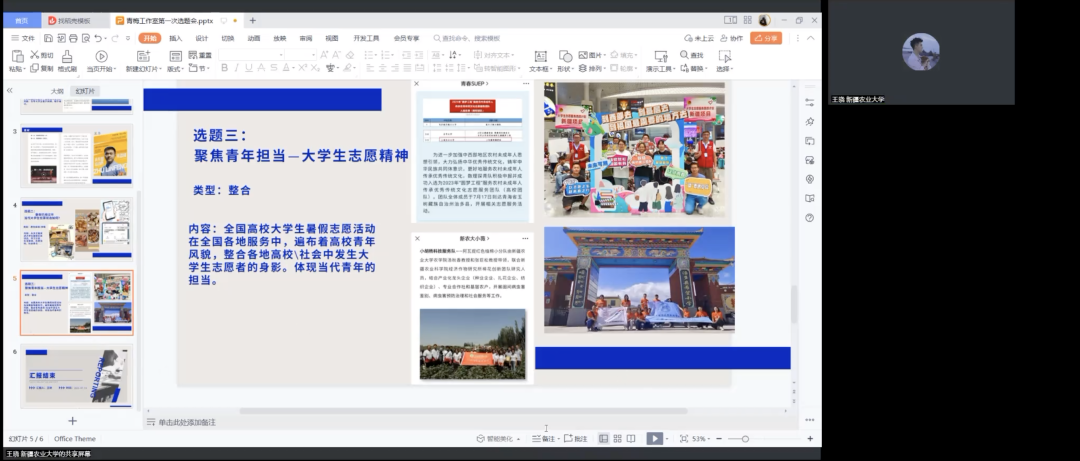This screenshot has width=1080, height=461.
Task: Select slide 6 thumbnail
Action: click(x=76, y=377)
